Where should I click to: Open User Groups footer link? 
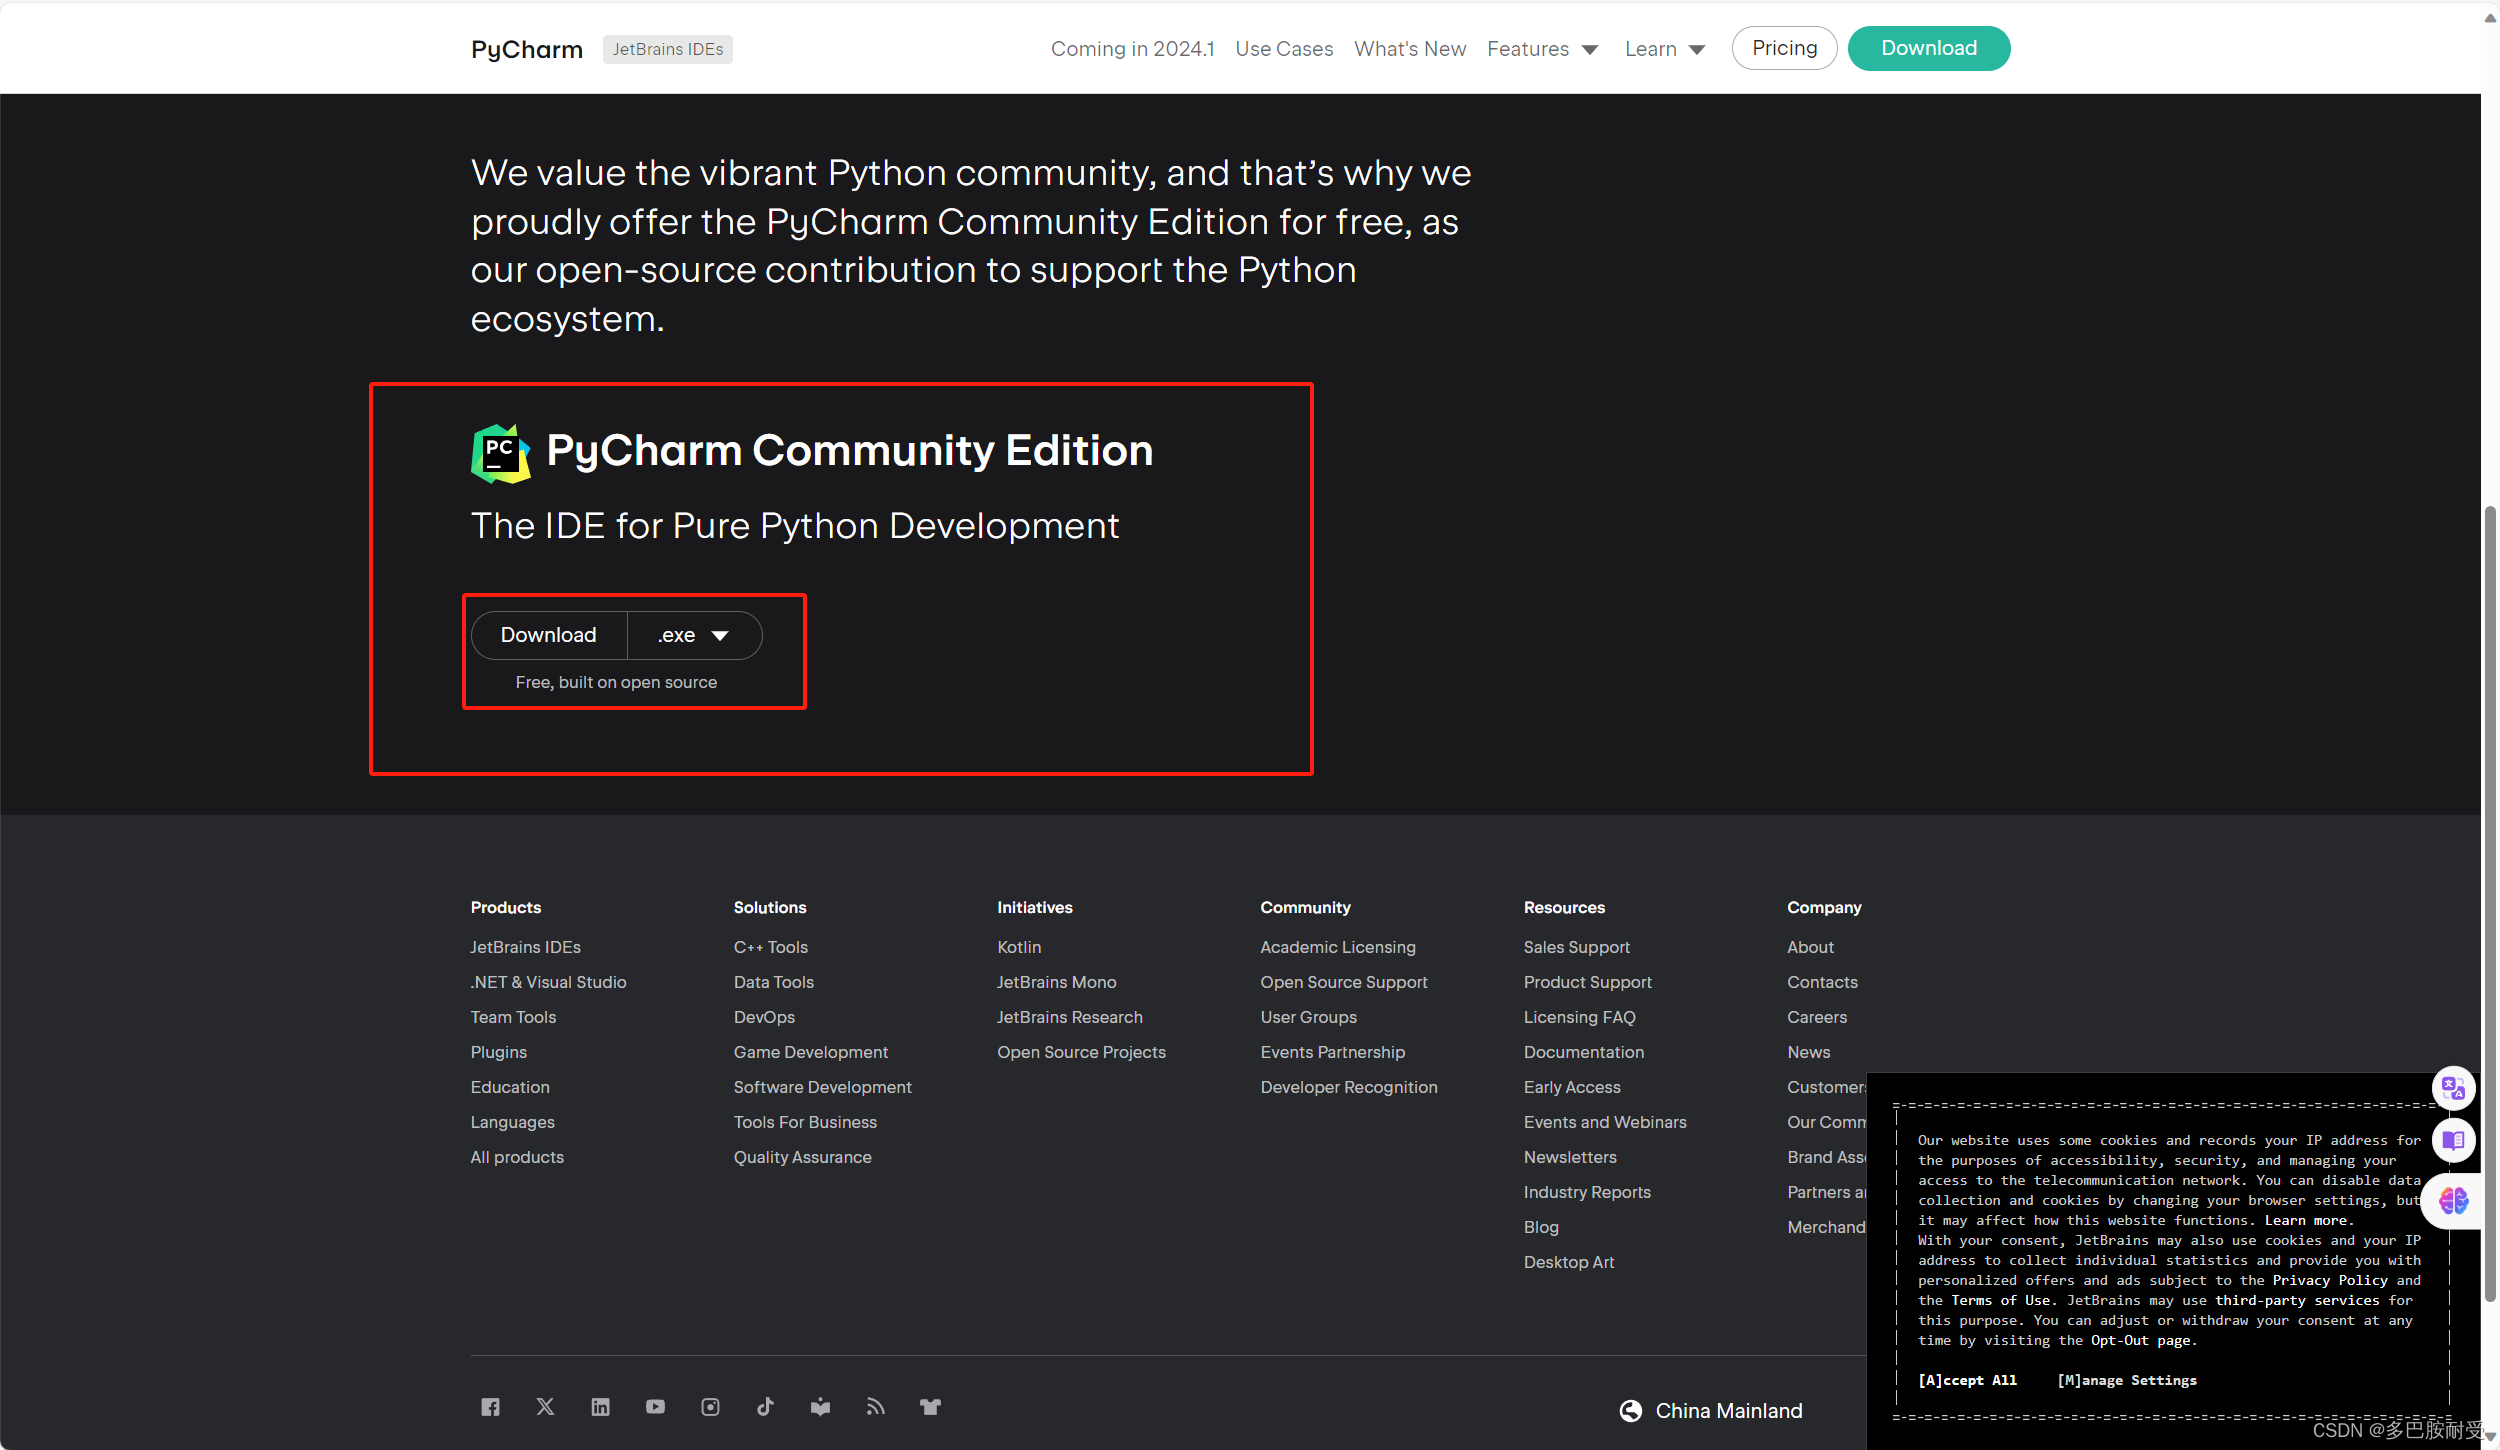point(1308,1017)
